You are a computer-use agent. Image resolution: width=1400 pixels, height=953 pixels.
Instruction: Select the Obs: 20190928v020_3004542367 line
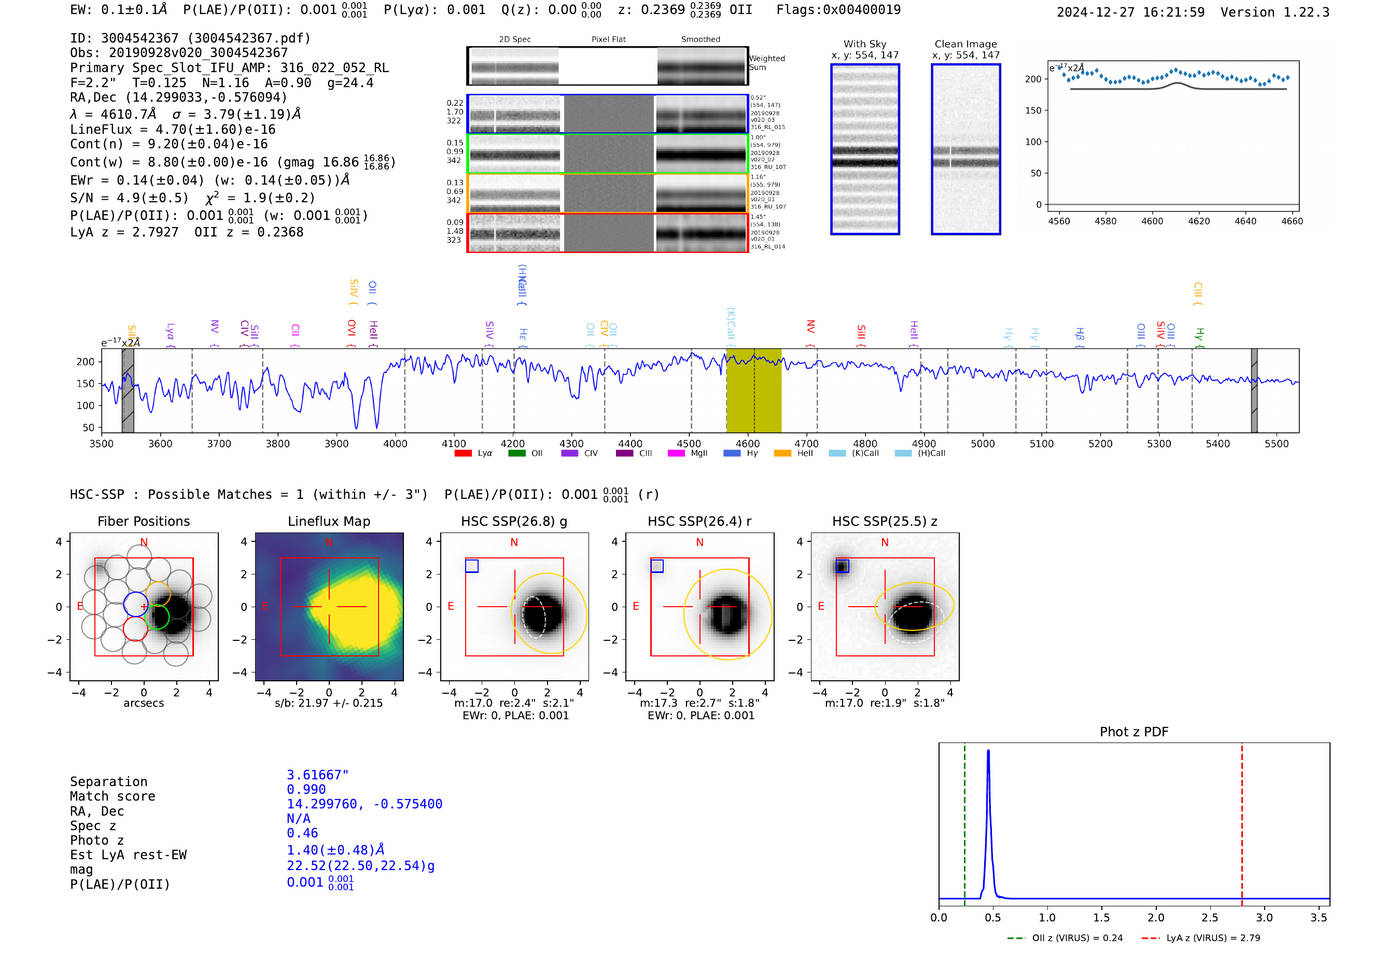179,53
